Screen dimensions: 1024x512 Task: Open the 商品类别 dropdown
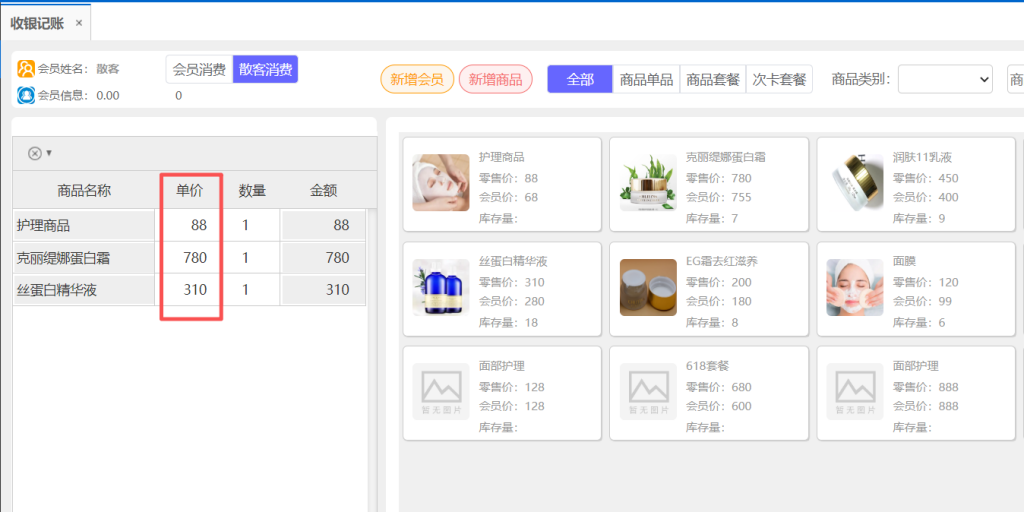(944, 79)
